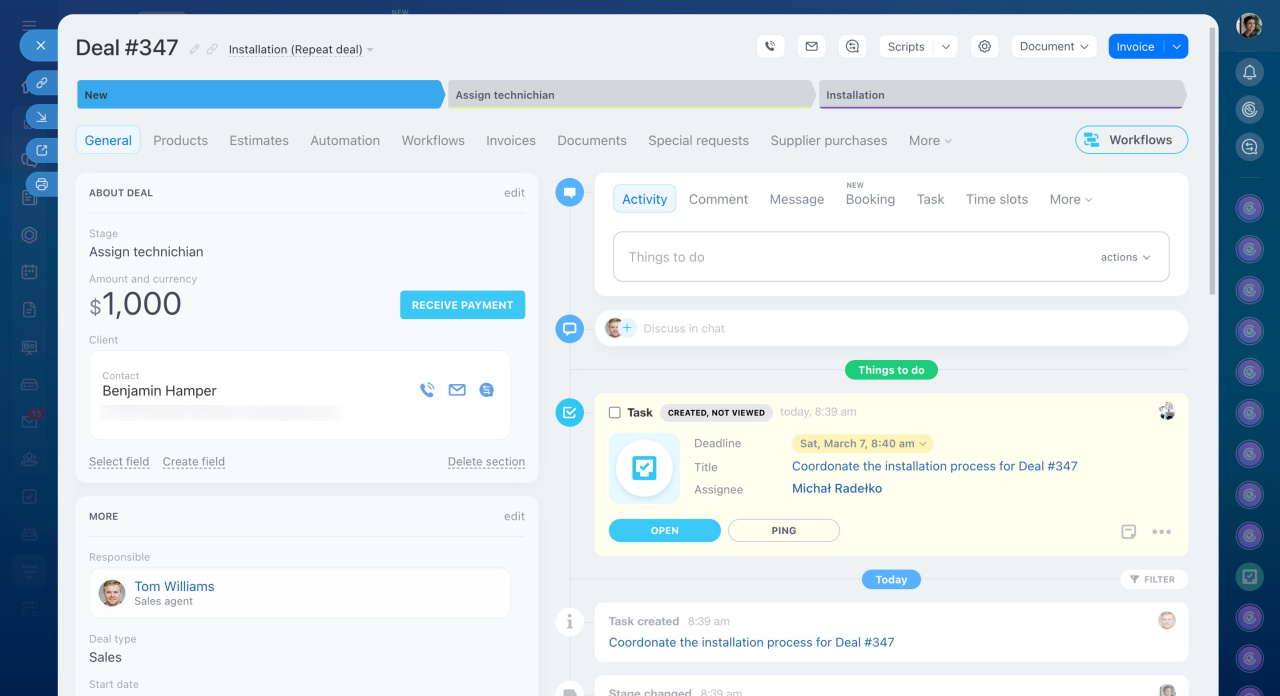Open the Document dropdown
The height and width of the screenshot is (696, 1280).
pyautogui.click(x=1053, y=46)
